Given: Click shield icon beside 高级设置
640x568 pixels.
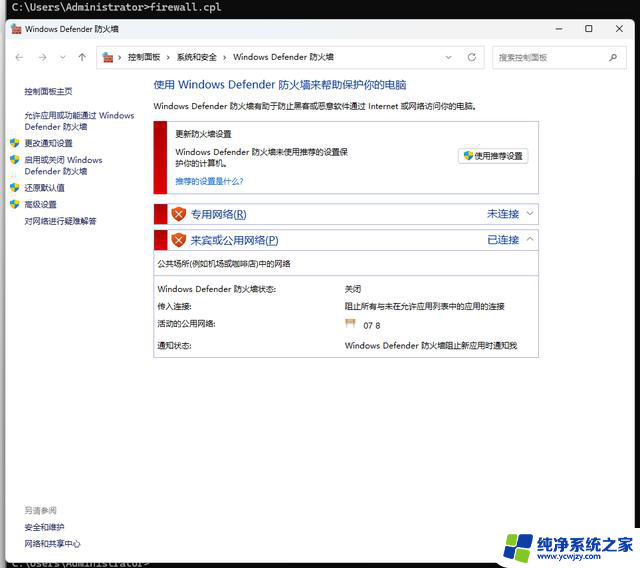Looking at the screenshot, I should click(x=15, y=204).
